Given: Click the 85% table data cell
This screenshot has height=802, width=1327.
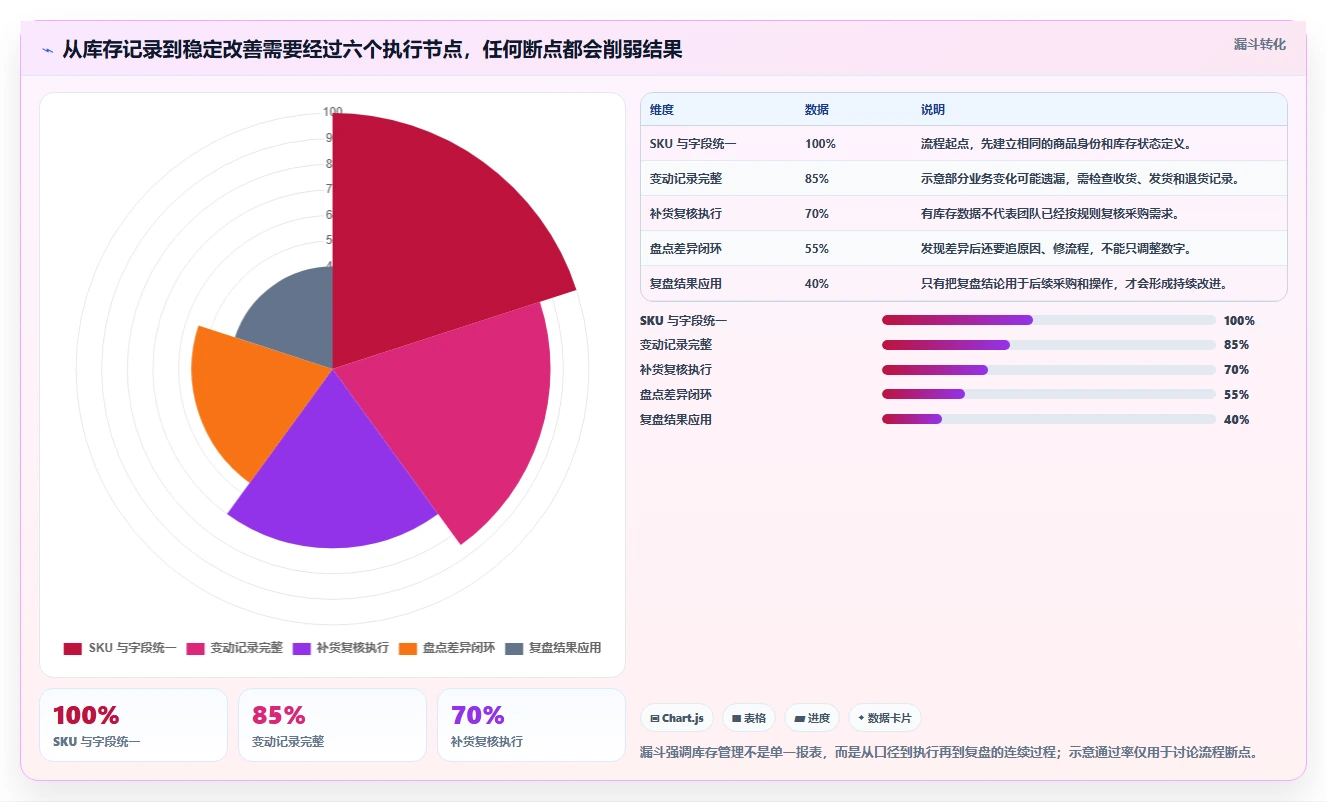Looking at the screenshot, I should [x=817, y=179].
